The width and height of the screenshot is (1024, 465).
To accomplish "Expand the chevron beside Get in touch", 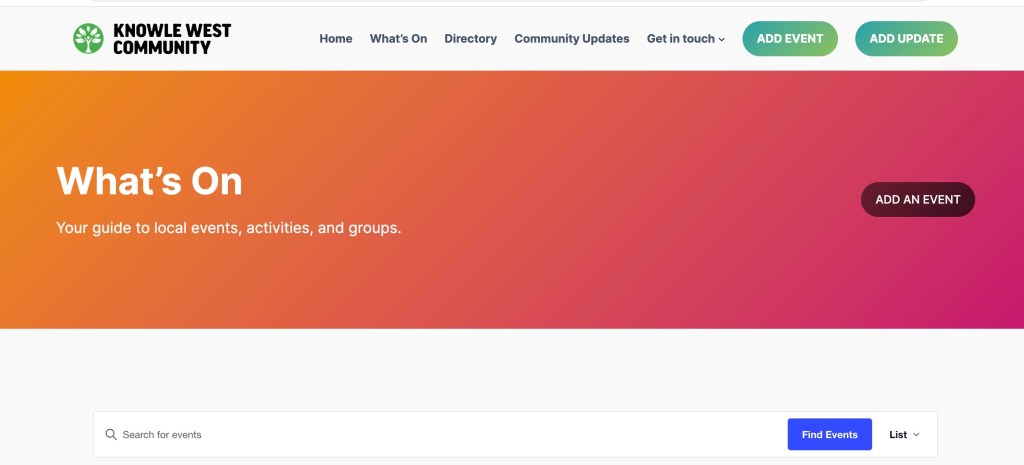I will [x=722, y=40].
